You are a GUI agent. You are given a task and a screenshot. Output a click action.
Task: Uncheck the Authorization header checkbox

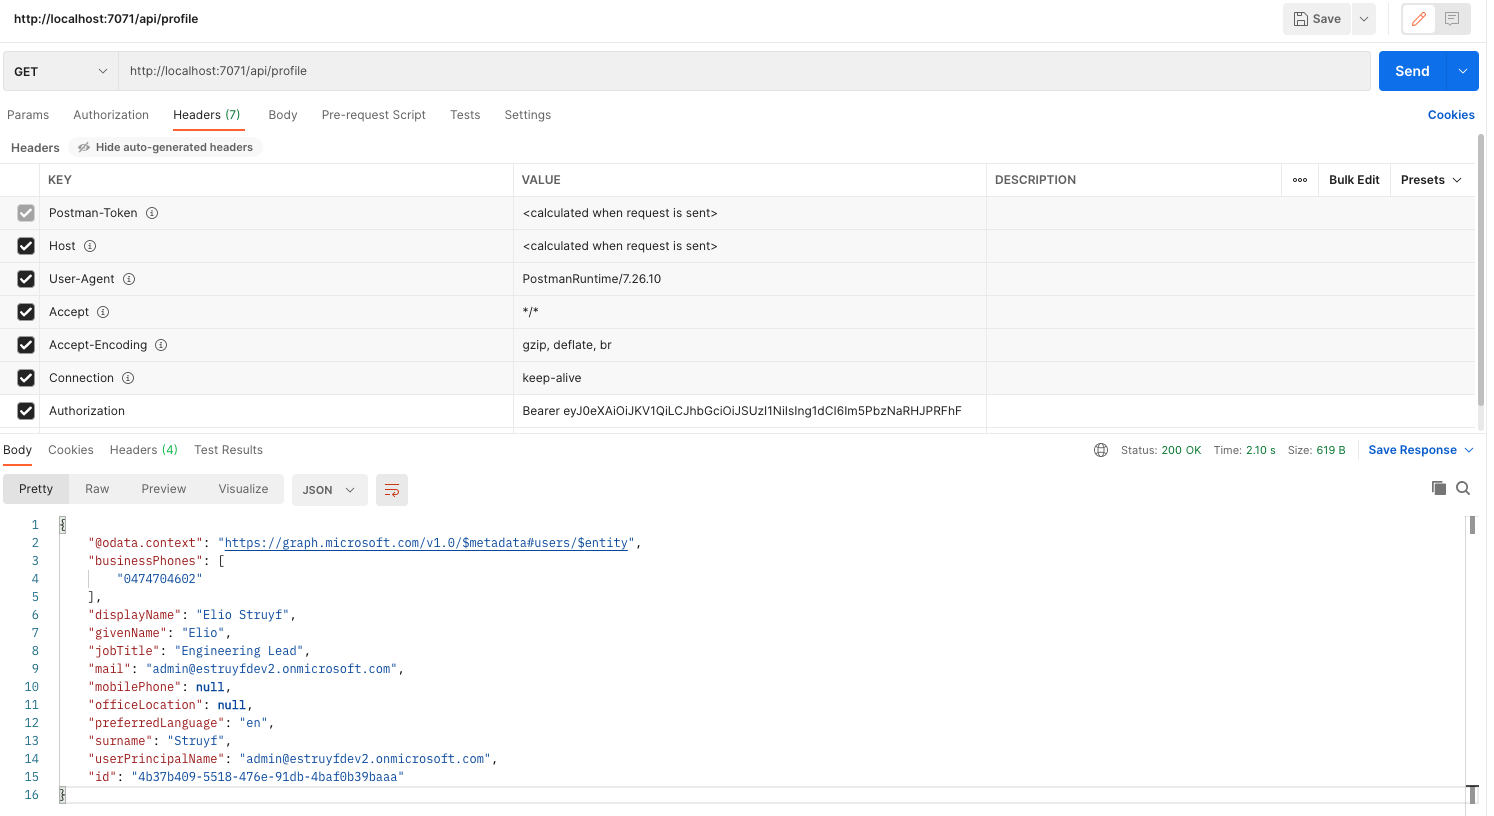(x=26, y=411)
